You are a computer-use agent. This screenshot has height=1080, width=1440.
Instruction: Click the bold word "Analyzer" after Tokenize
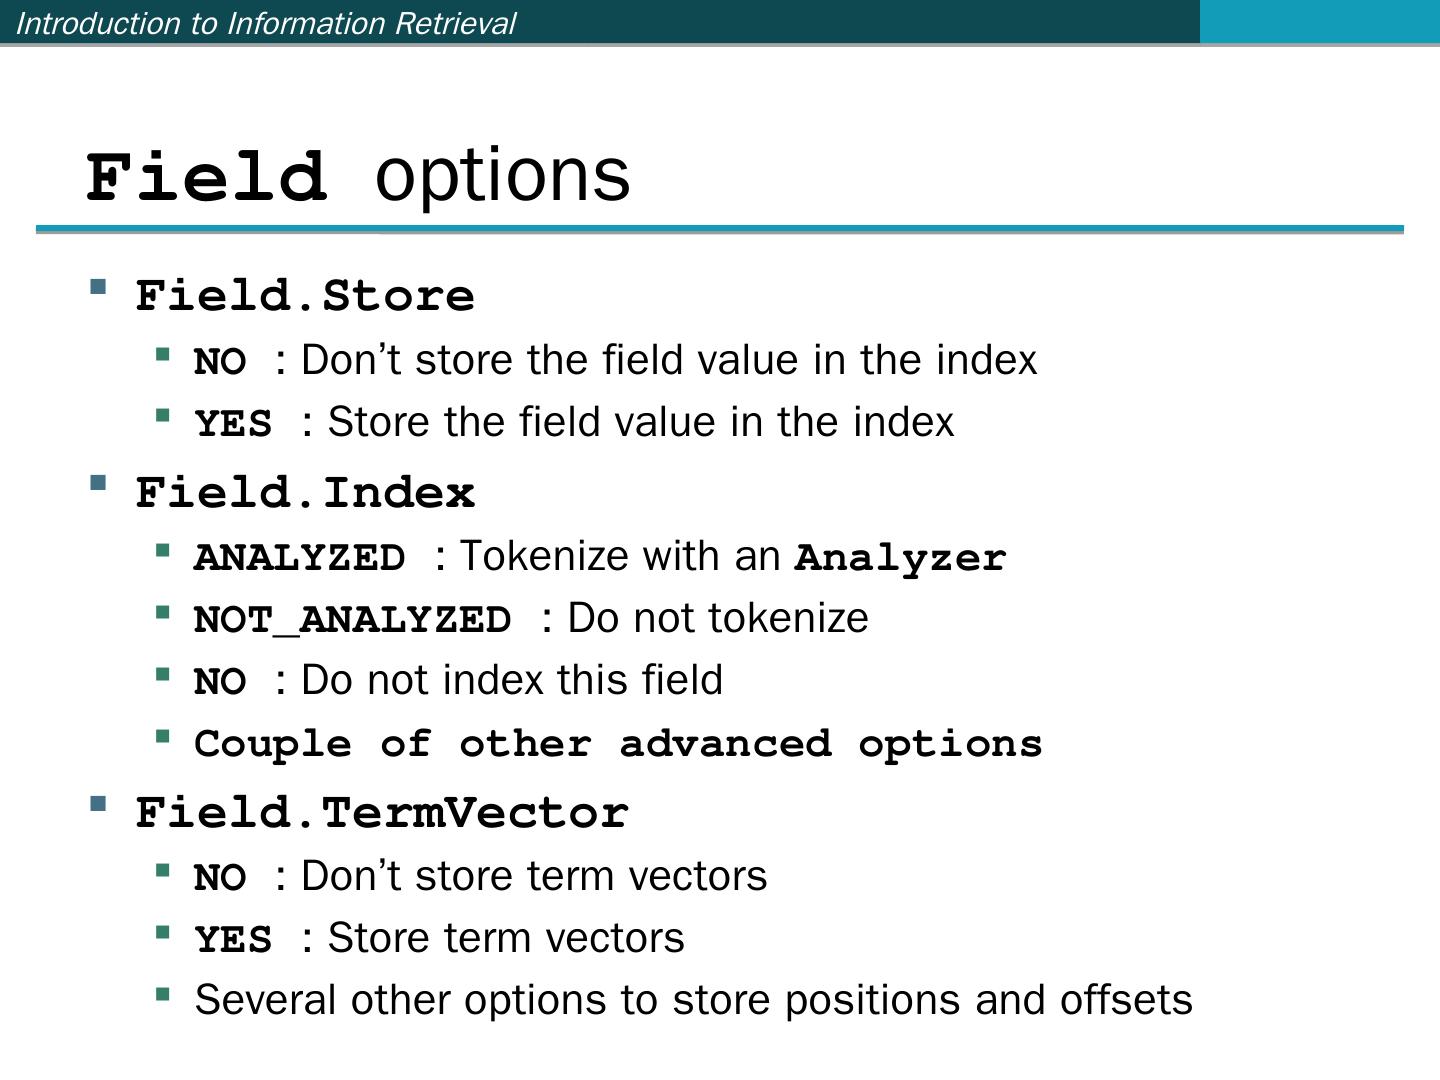(900, 557)
